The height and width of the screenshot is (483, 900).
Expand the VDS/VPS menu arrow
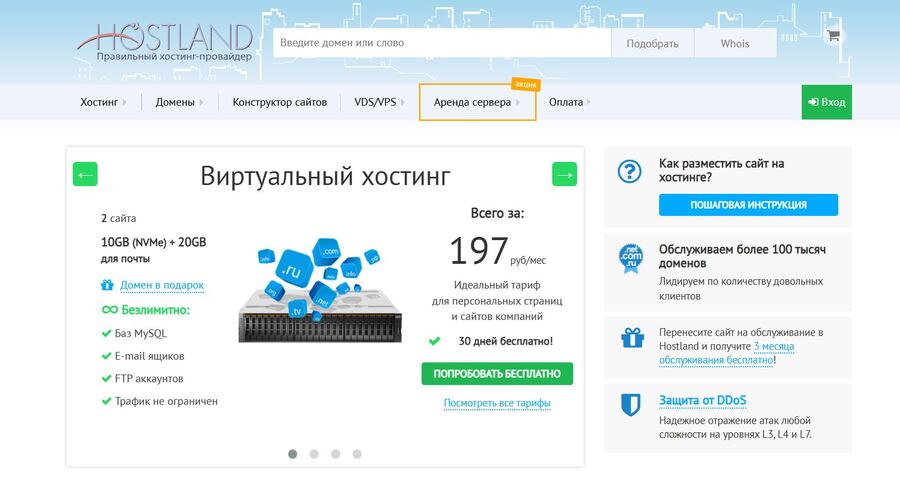[x=403, y=103]
